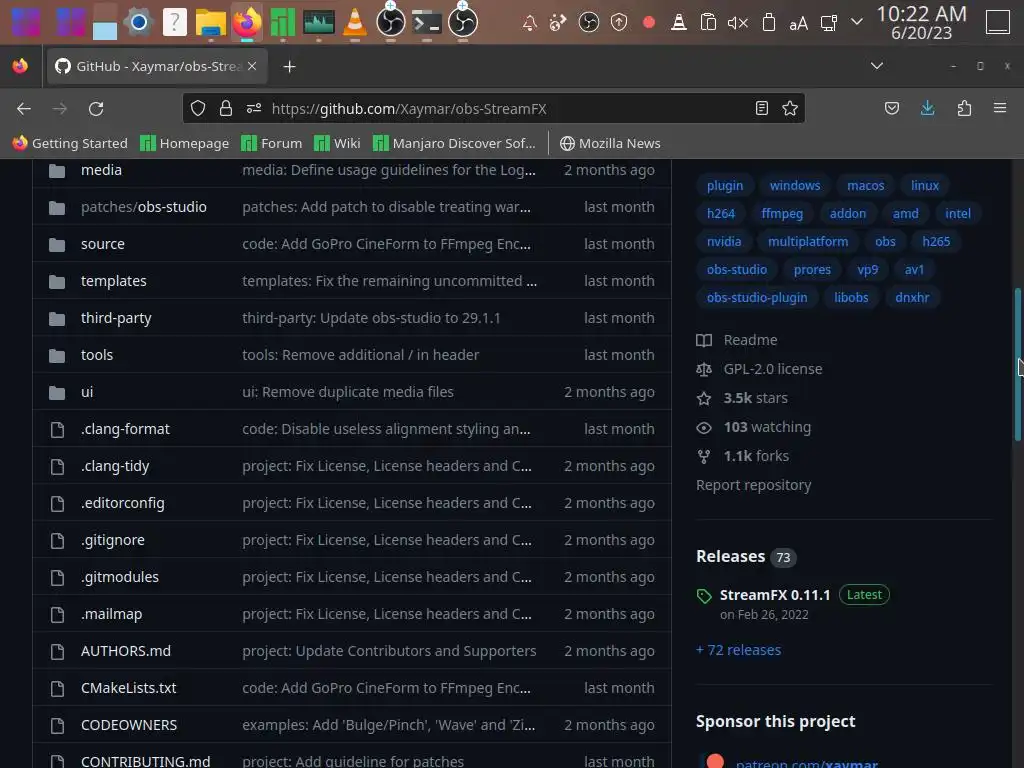Reload the current page
Screen dimensions: 1024x768
[96, 108]
